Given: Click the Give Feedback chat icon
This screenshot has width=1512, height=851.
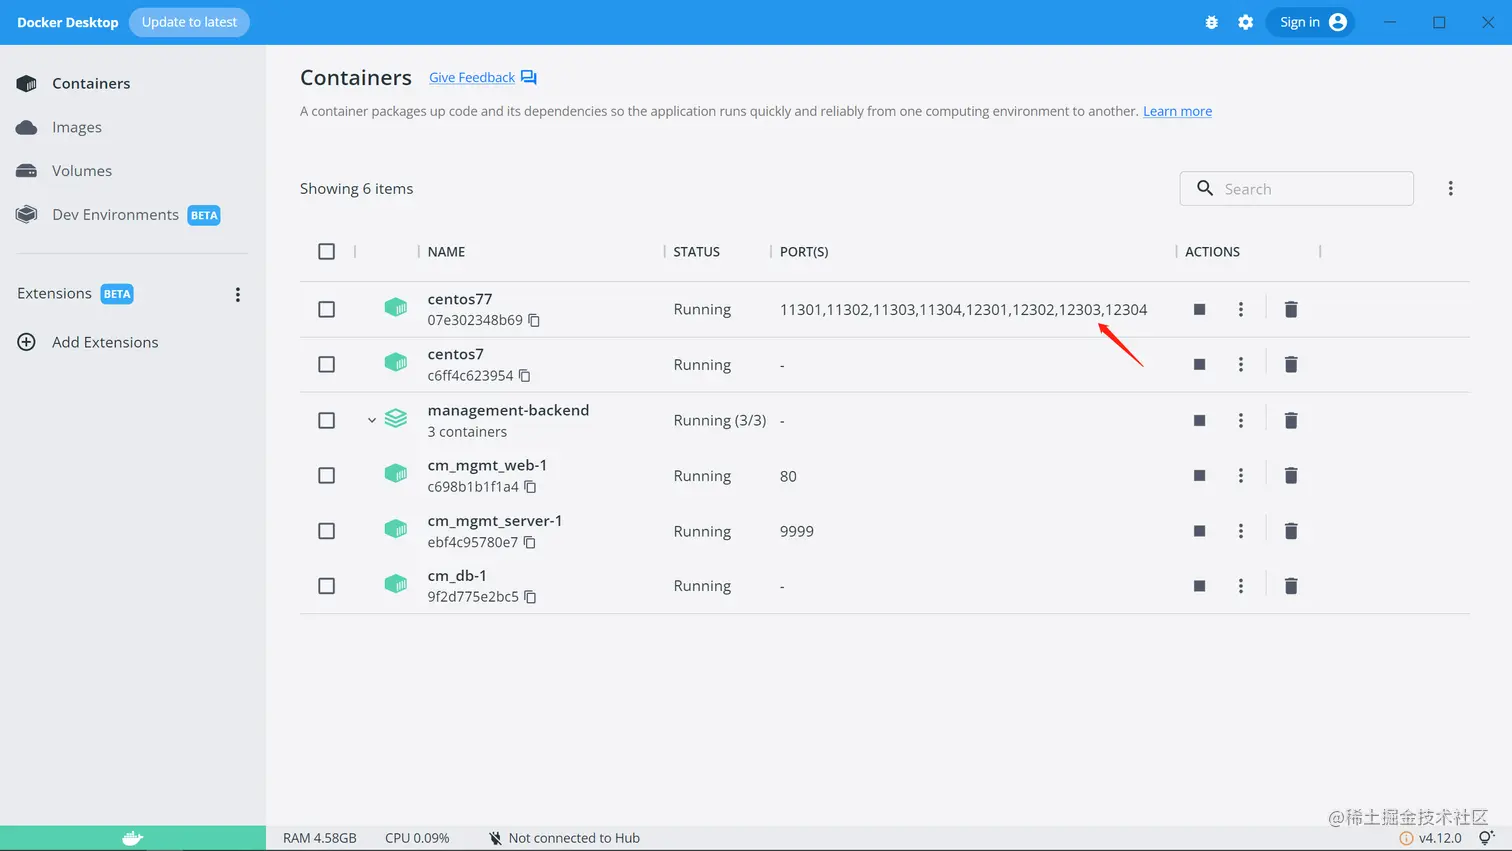Looking at the screenshot, I should (529, 78).
